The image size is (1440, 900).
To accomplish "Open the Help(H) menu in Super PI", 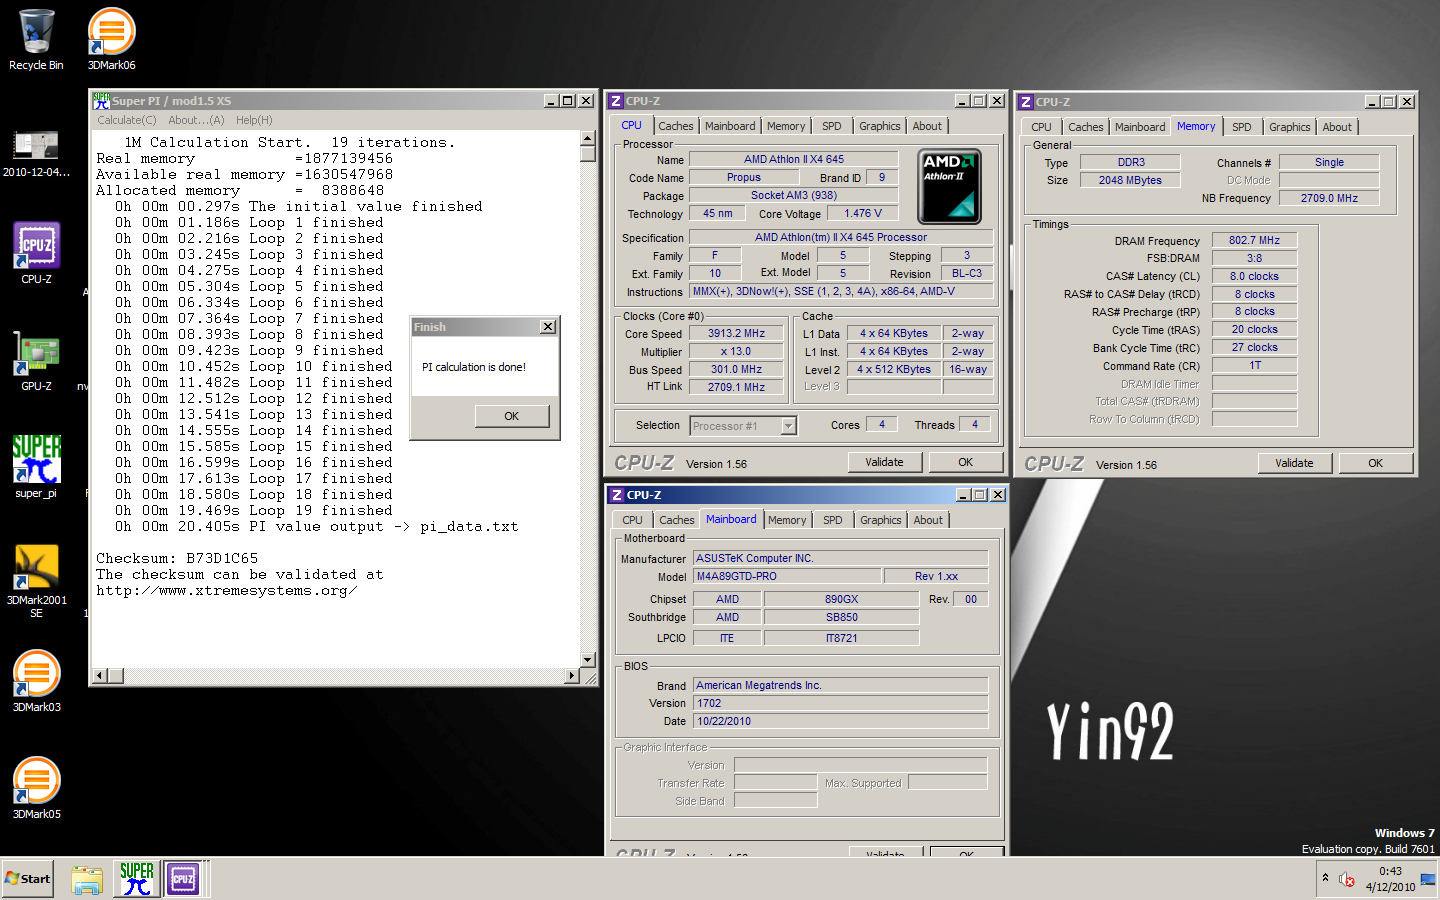I will (254, 120).
